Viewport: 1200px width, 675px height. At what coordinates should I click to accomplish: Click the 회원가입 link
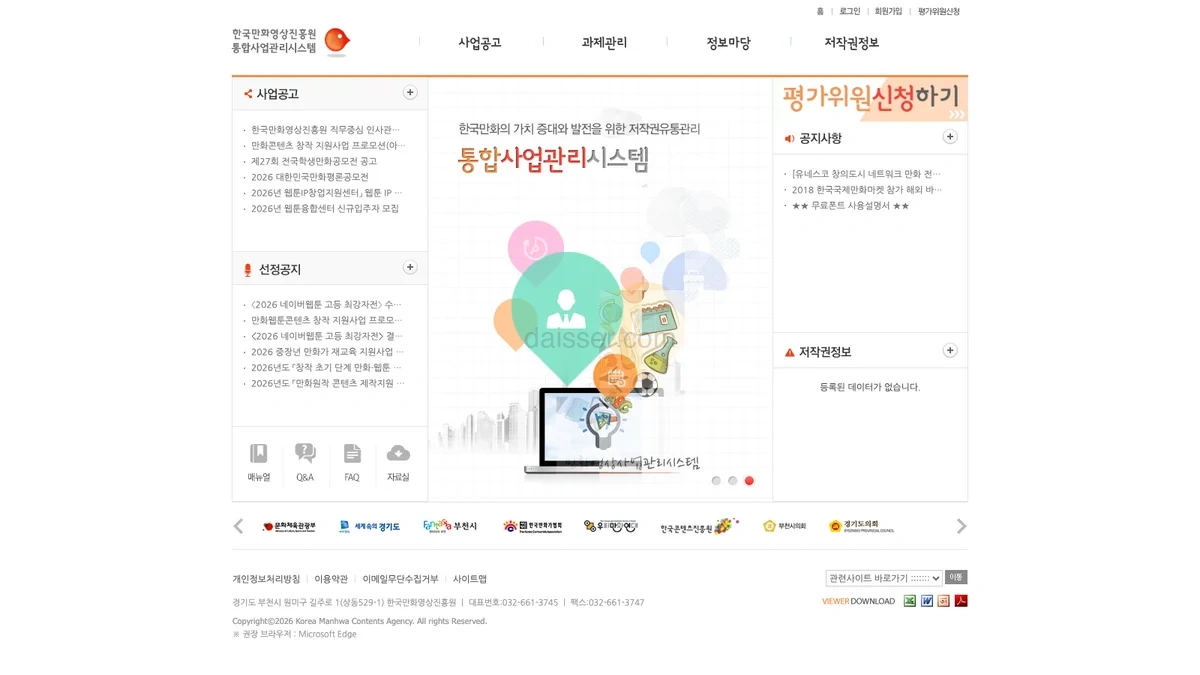(888, 12)
